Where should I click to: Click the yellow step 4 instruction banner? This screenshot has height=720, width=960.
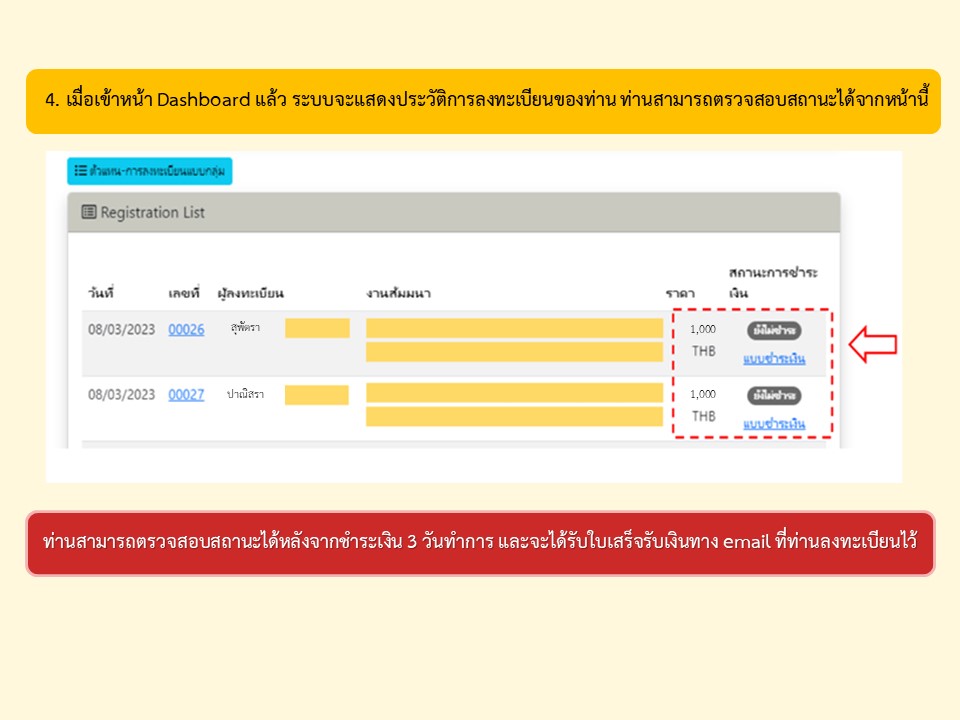pos(483,101)
